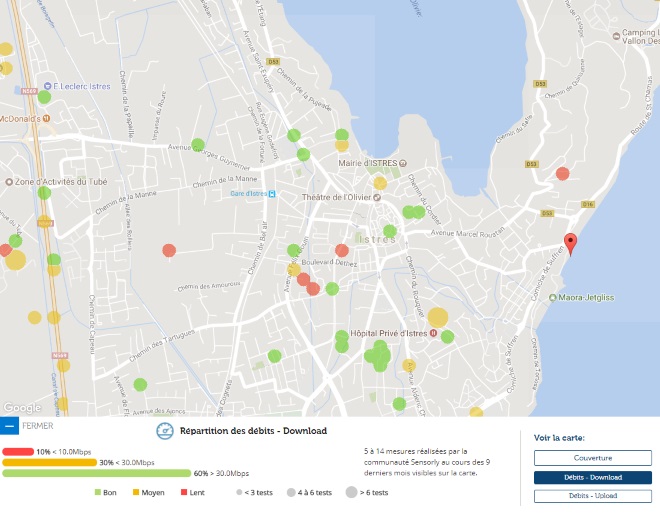Viewport: 660px width, 518px height.
Task: Click the green 60% > 30.0Mbps bar
Action: pyautogui.click(x=96, y=474)
